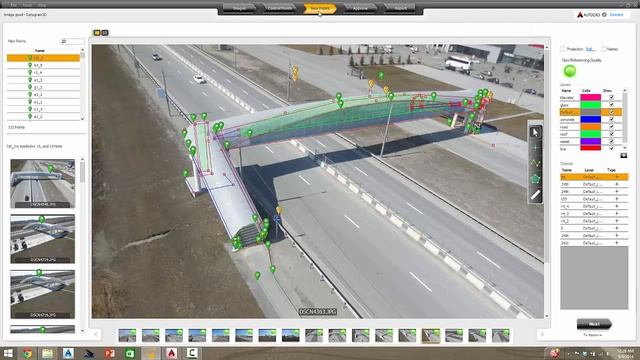Toggle Show checkbox for glass layer
The image size is (640, 360).
tap(611, 104)
